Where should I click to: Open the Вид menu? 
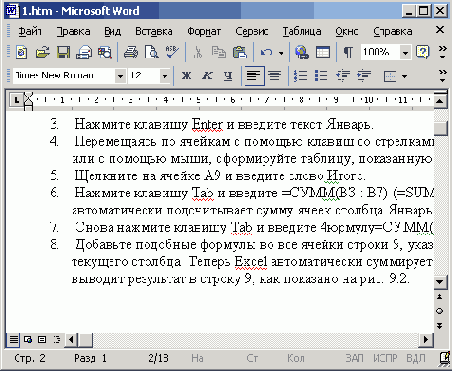pos(112,31)
